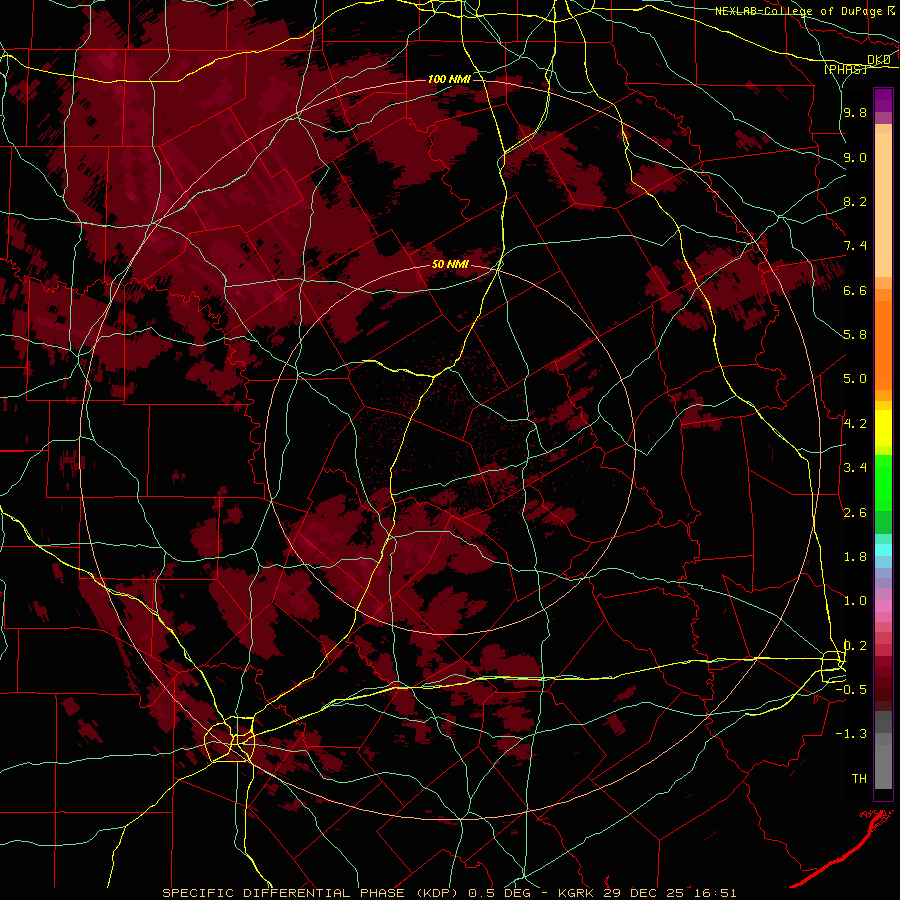Screen dimensions: 900x900
Task: Click the 4.2 value on the scale
Action: coord(855,424)
